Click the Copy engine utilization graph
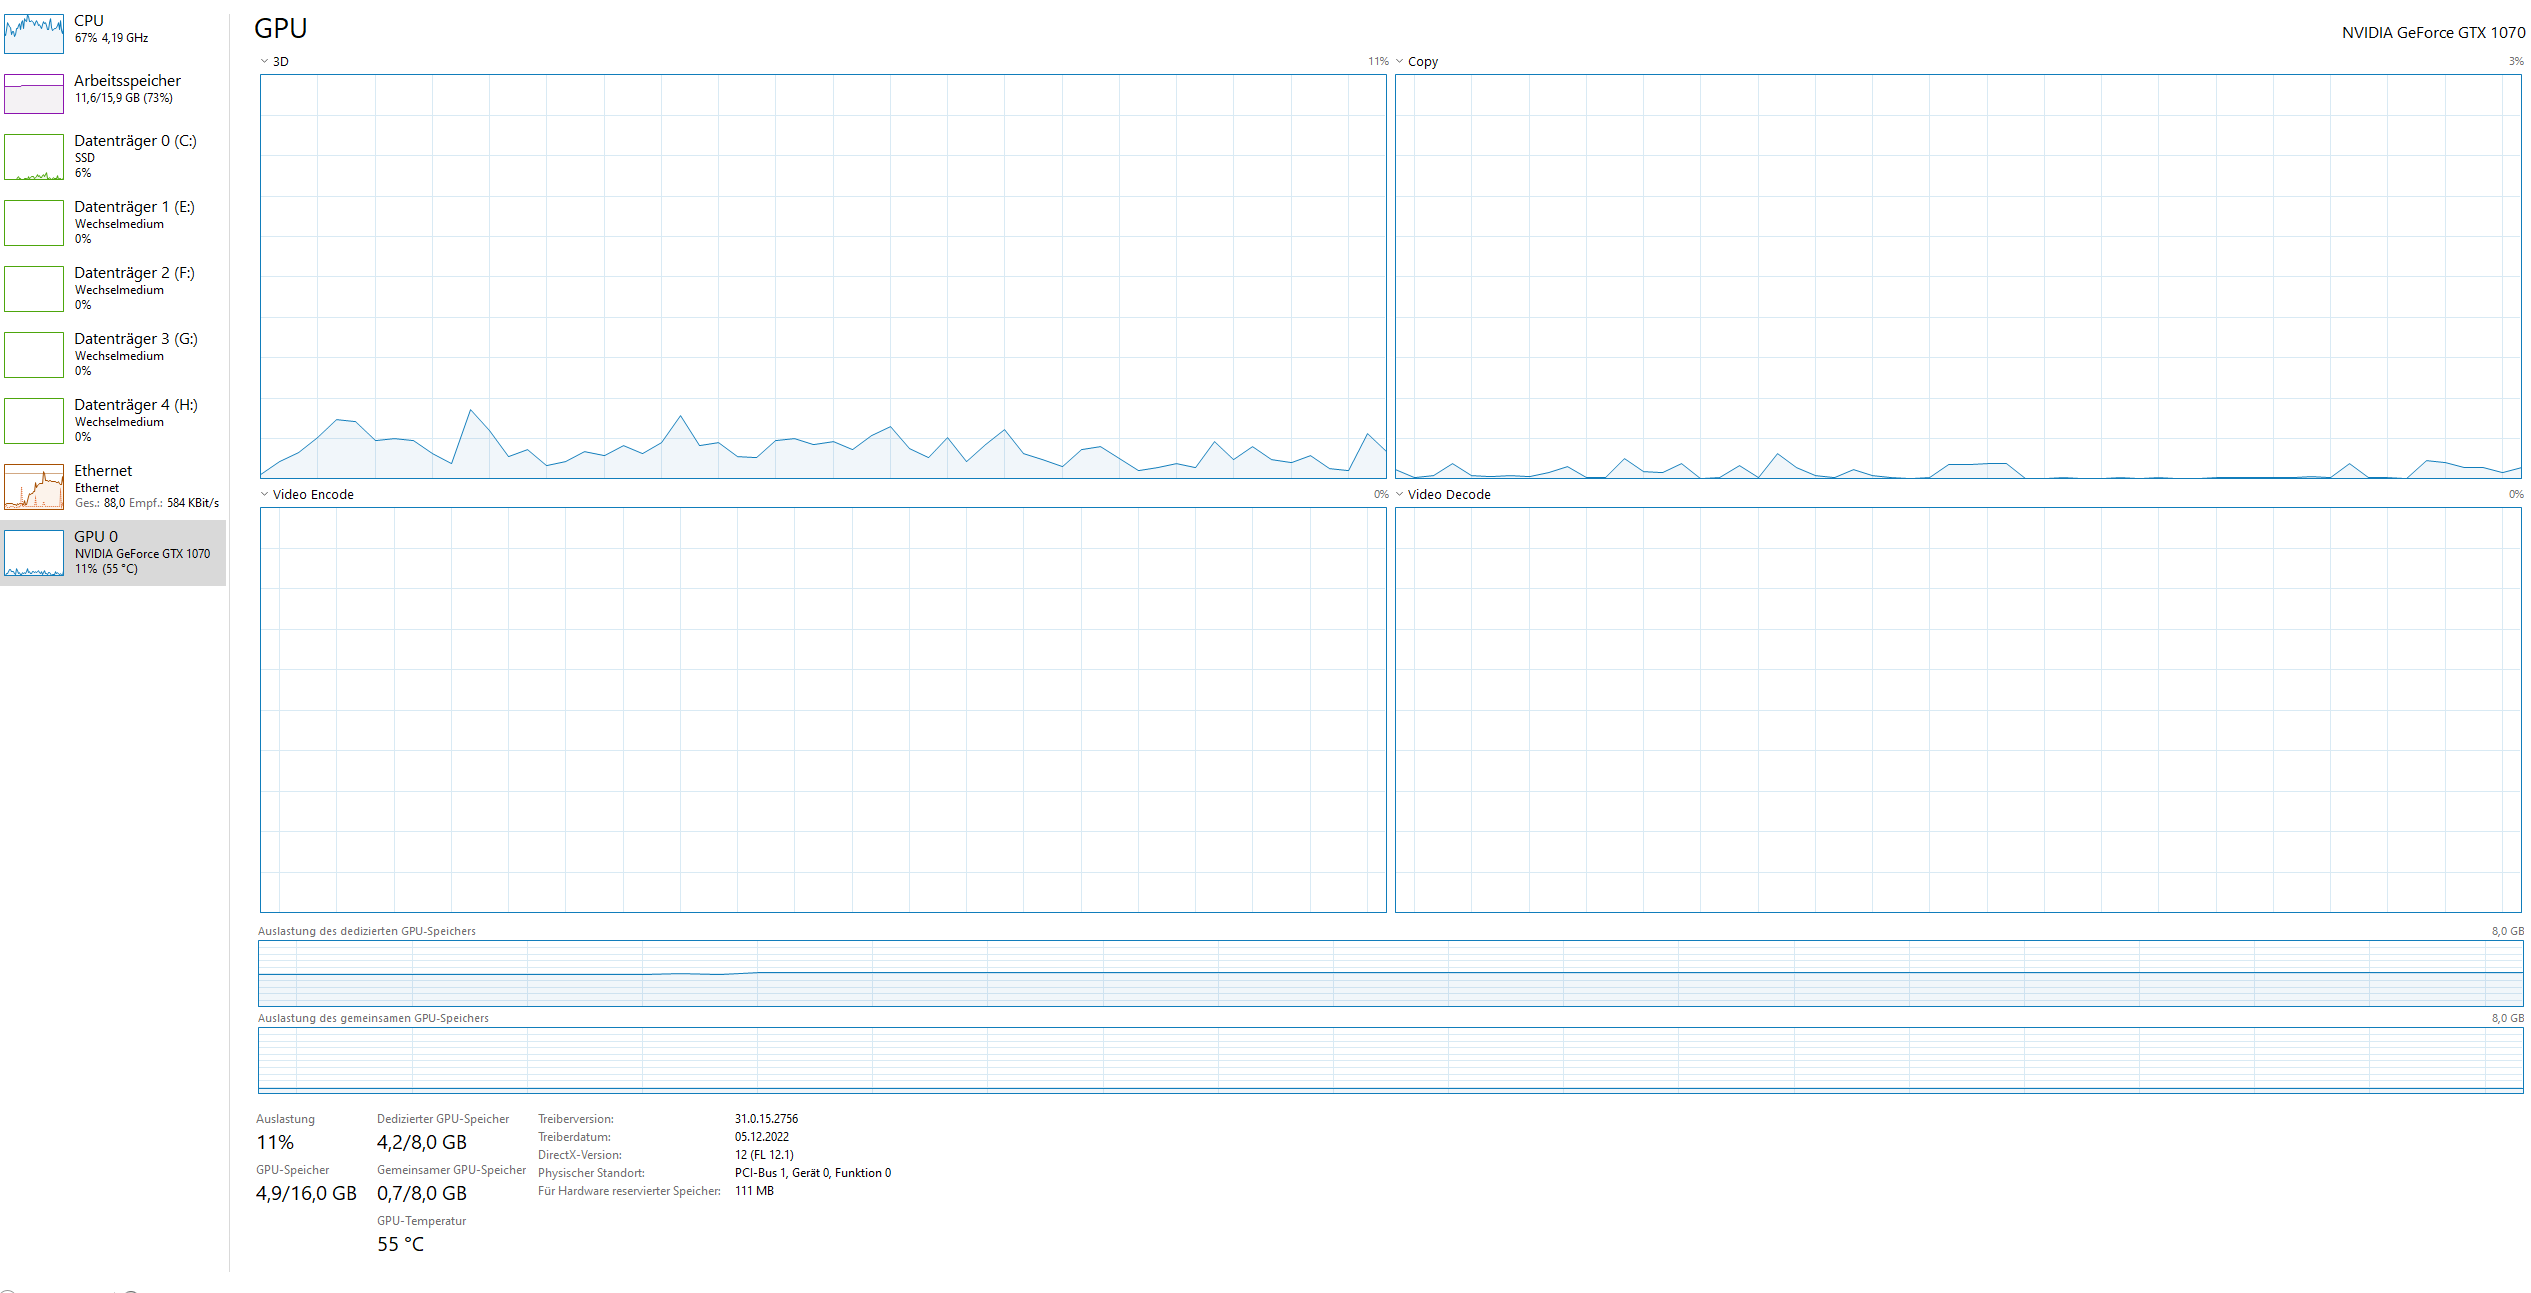Viewport: 2531px width, 1293px height. click(x=1957, y=276)
